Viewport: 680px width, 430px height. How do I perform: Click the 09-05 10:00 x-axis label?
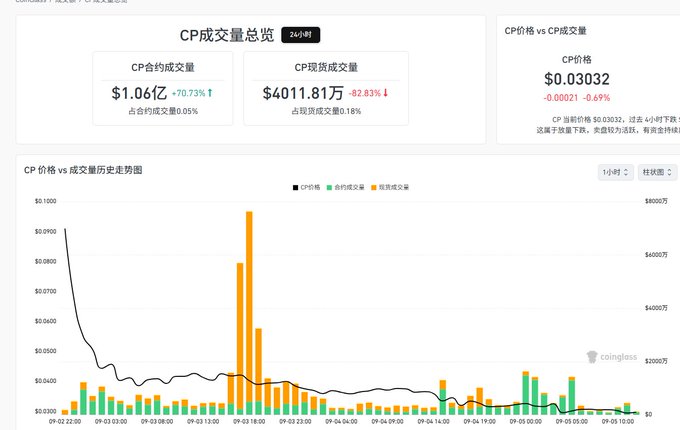[x=618, y=421]
